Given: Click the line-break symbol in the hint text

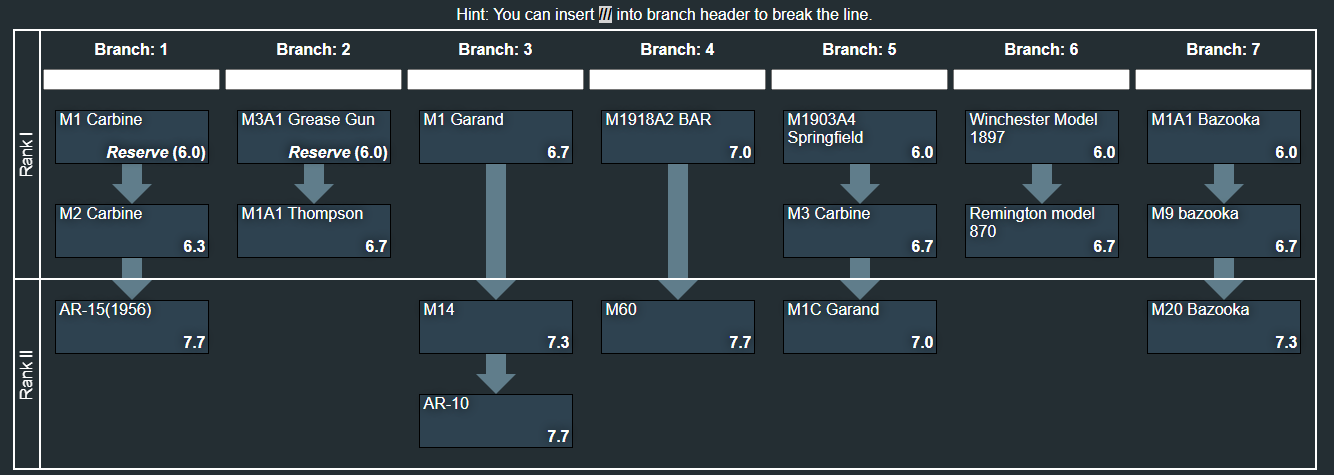Looking at the screenshot, I should pos(605,15).
